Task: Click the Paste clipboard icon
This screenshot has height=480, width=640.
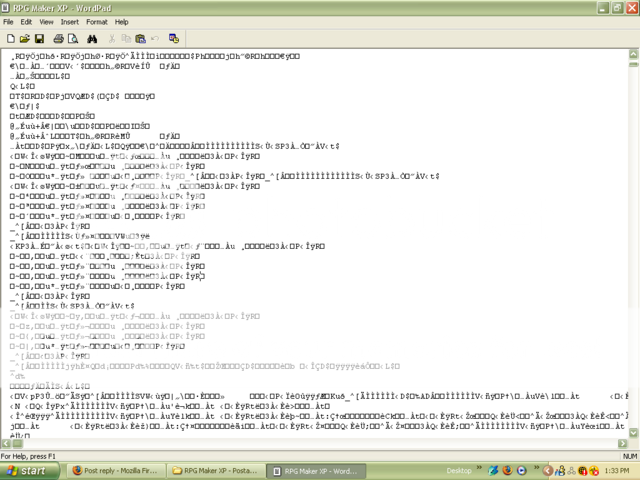Action: 139,37
